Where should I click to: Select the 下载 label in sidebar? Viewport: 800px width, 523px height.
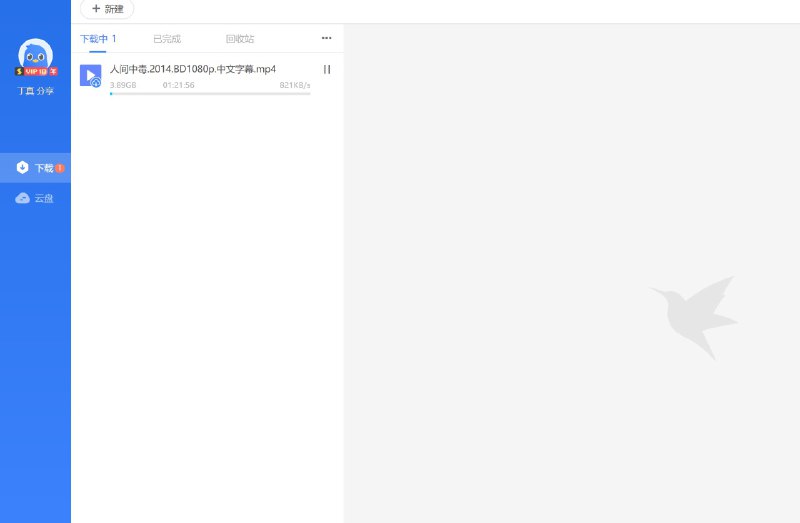(x=43, y=168)
